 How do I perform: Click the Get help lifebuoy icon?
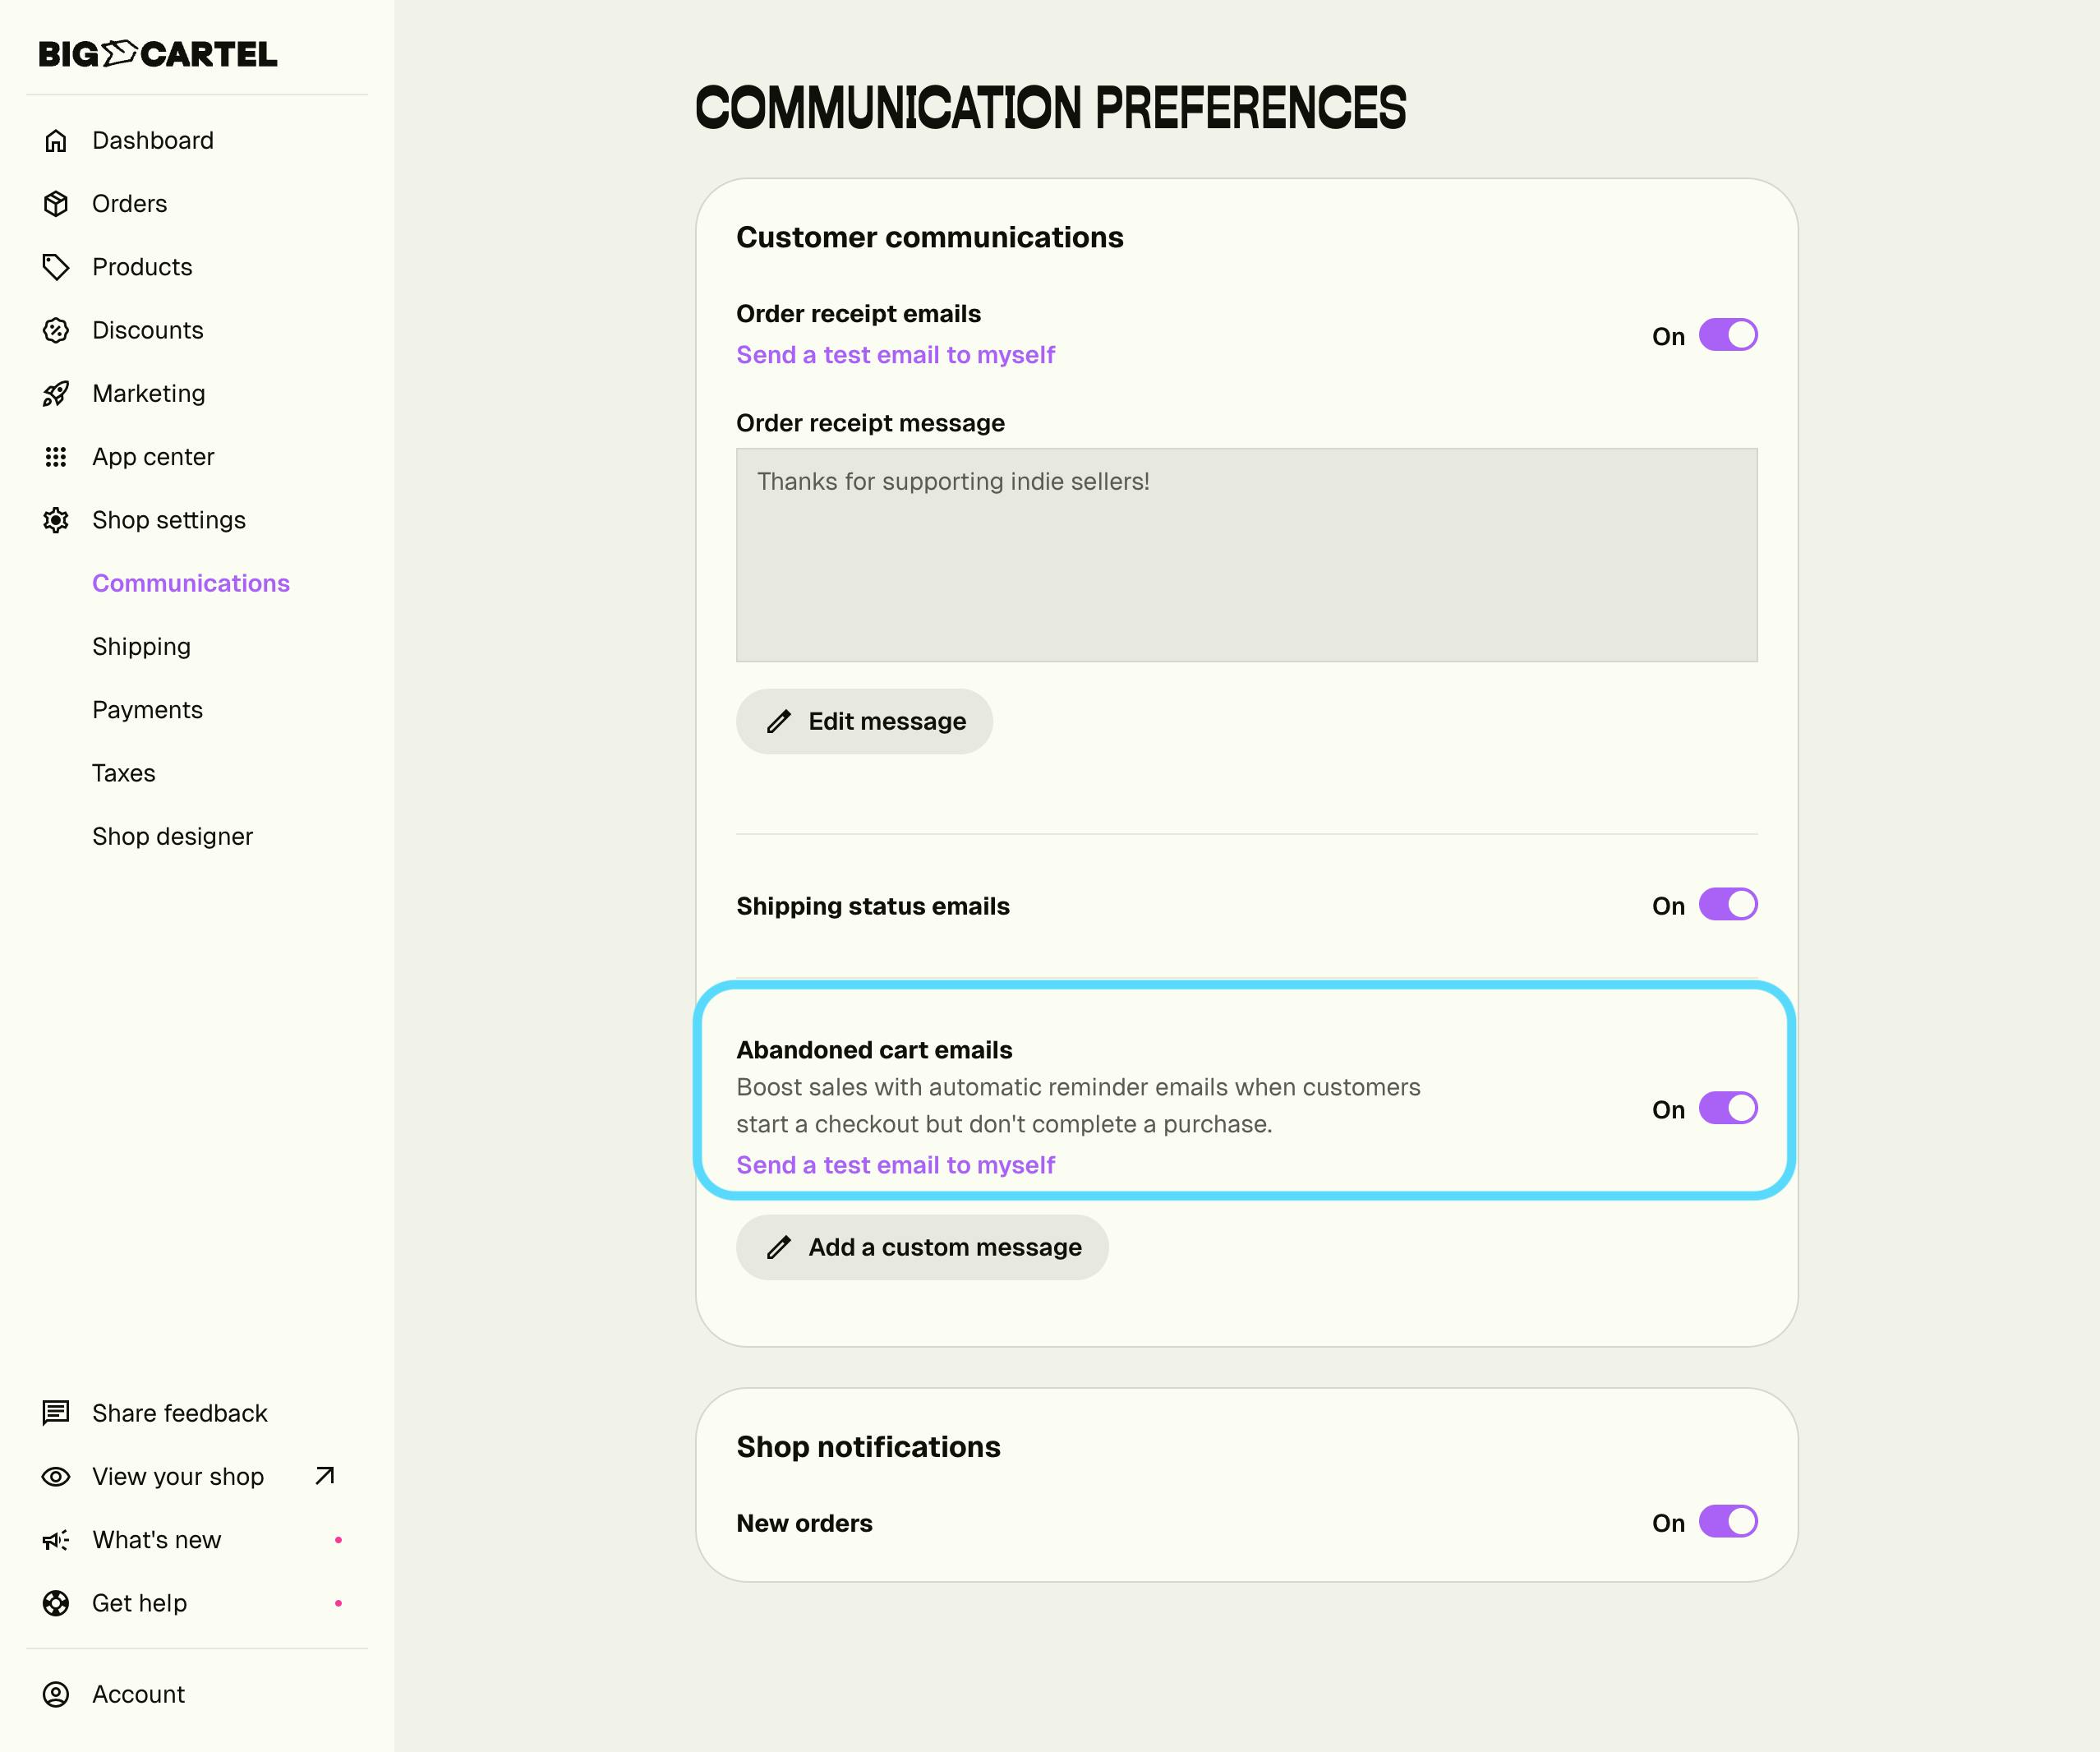56,1603
